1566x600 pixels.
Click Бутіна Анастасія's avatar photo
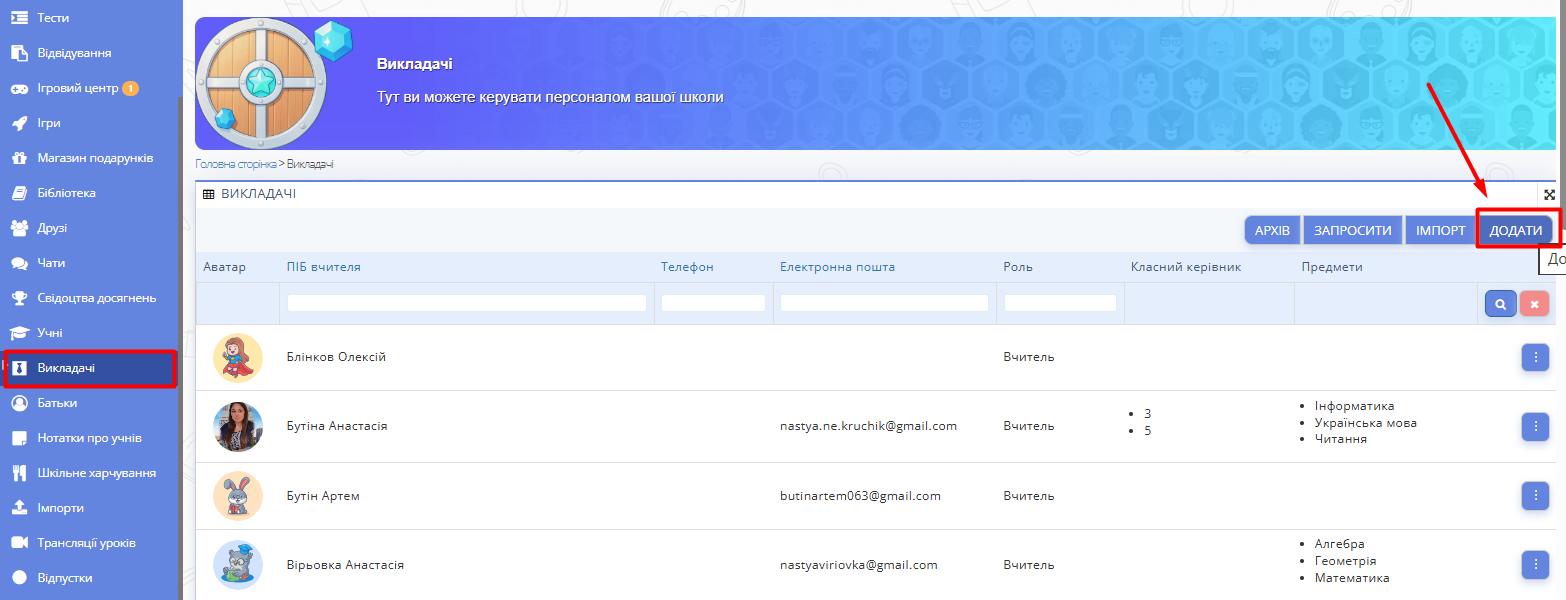pyautogui.click(x=238, y=427)
